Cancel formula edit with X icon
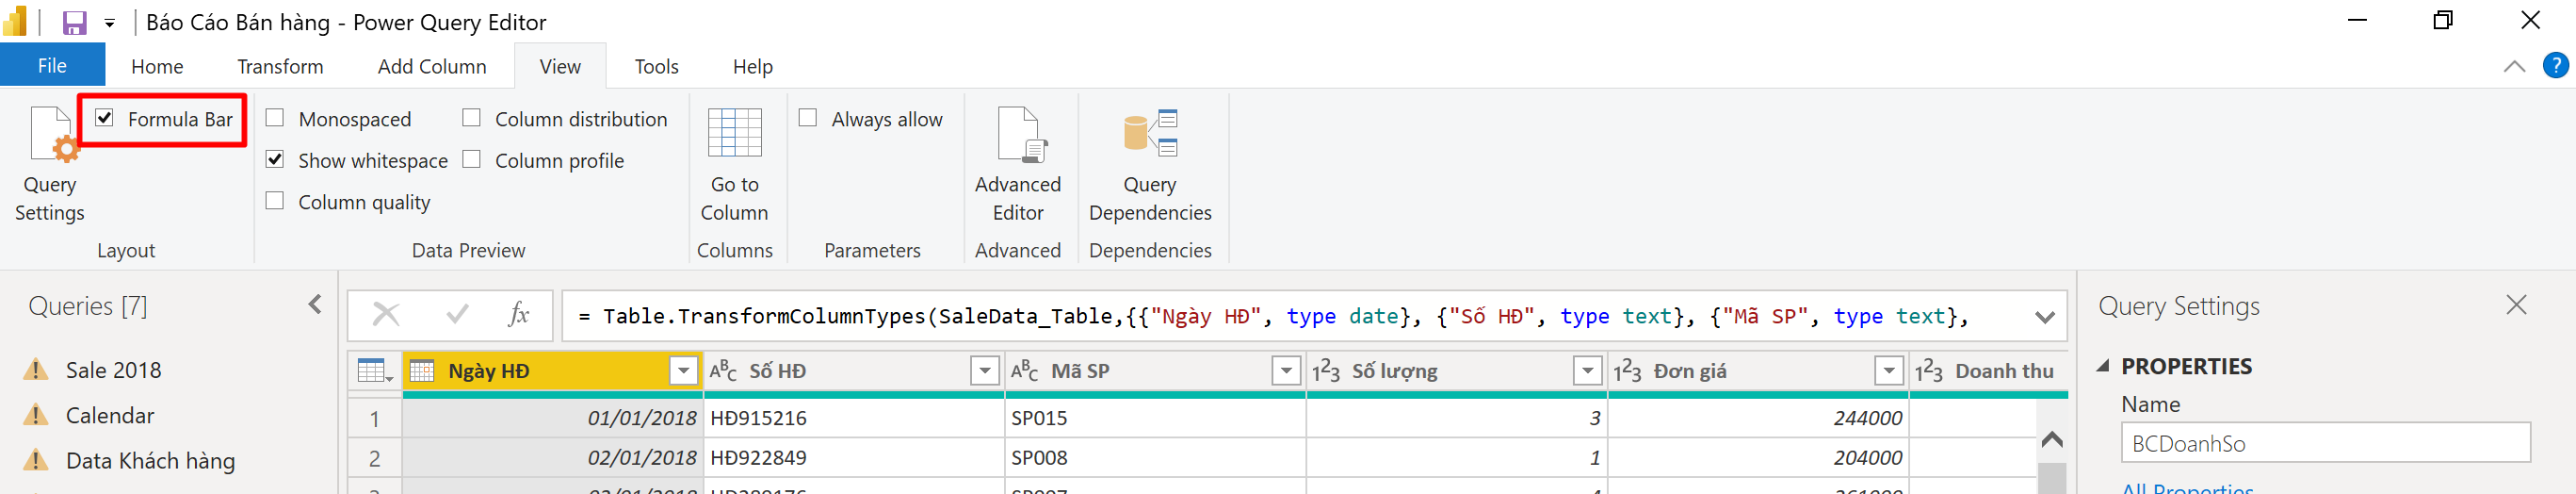This screenshot has height=494, width=2576. tap(386, 316)
